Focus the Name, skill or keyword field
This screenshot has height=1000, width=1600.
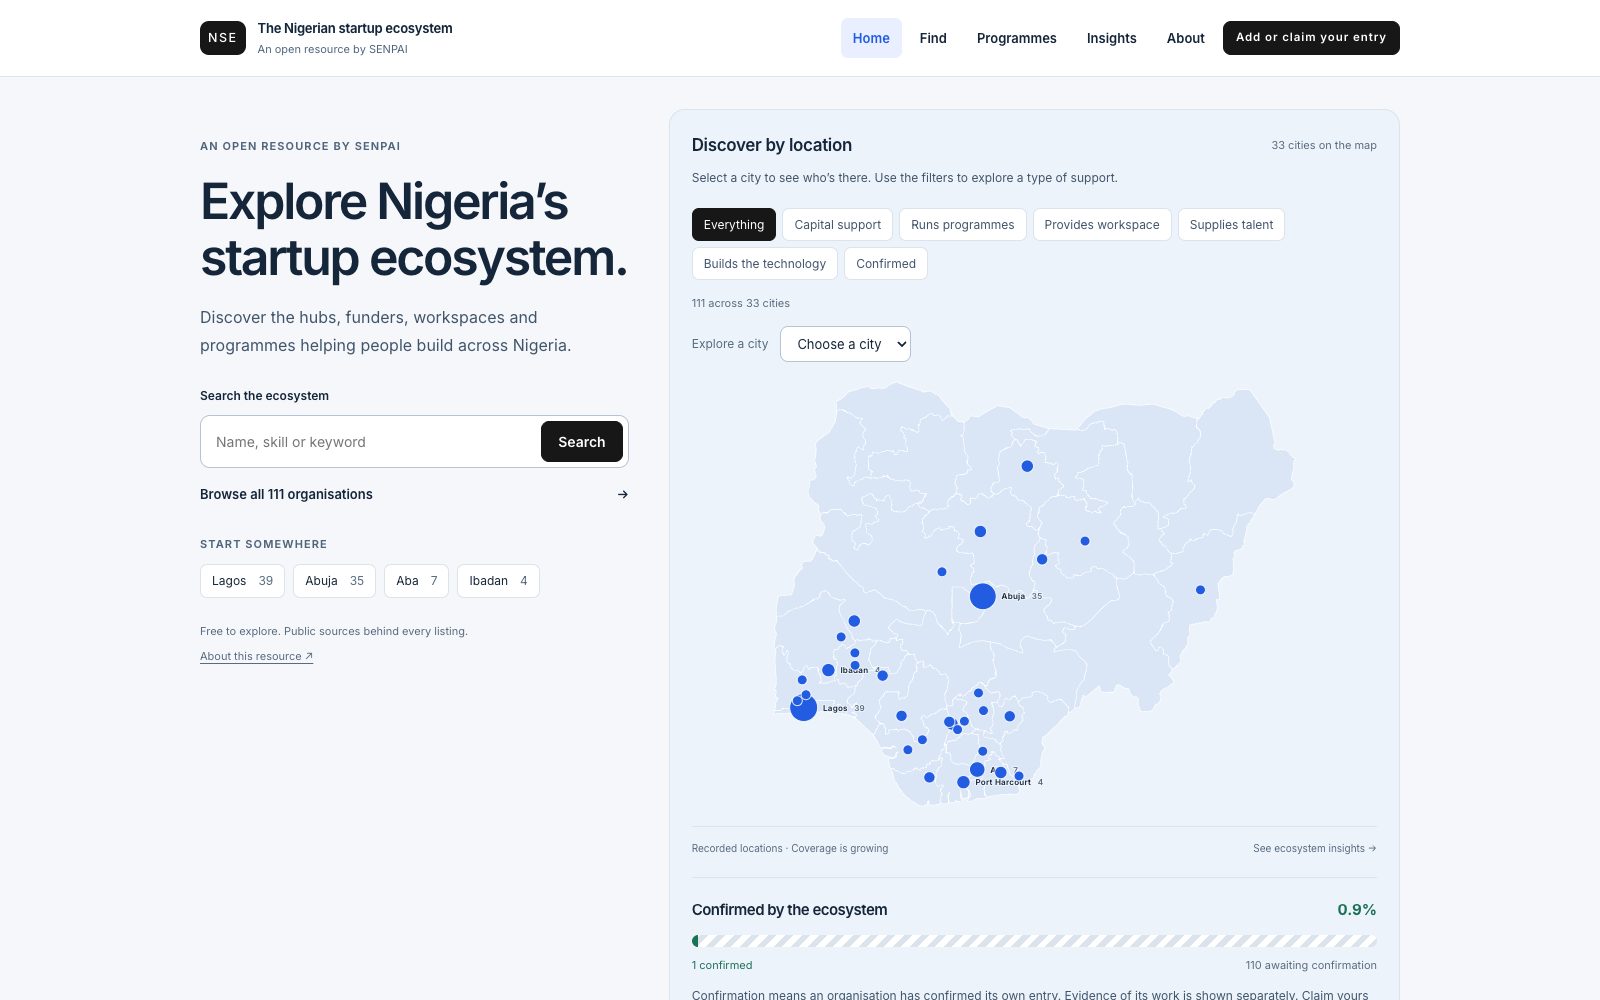tap(371, 442)
